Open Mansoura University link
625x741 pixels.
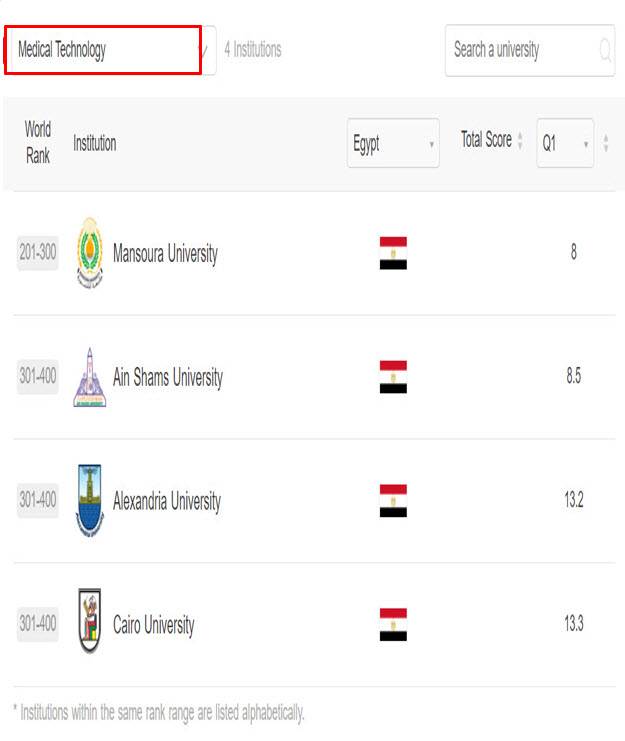coord(165,254)
